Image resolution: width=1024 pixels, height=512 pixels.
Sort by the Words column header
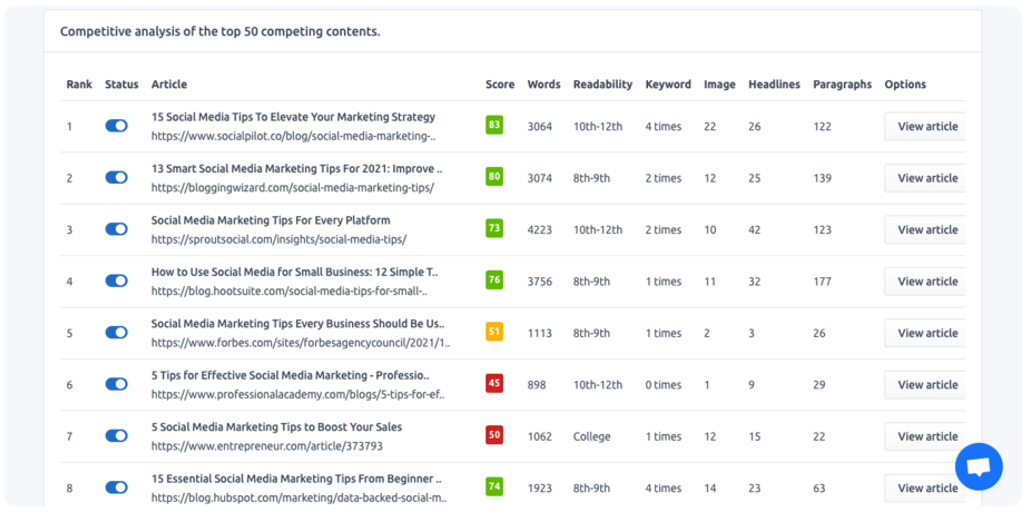544,85
